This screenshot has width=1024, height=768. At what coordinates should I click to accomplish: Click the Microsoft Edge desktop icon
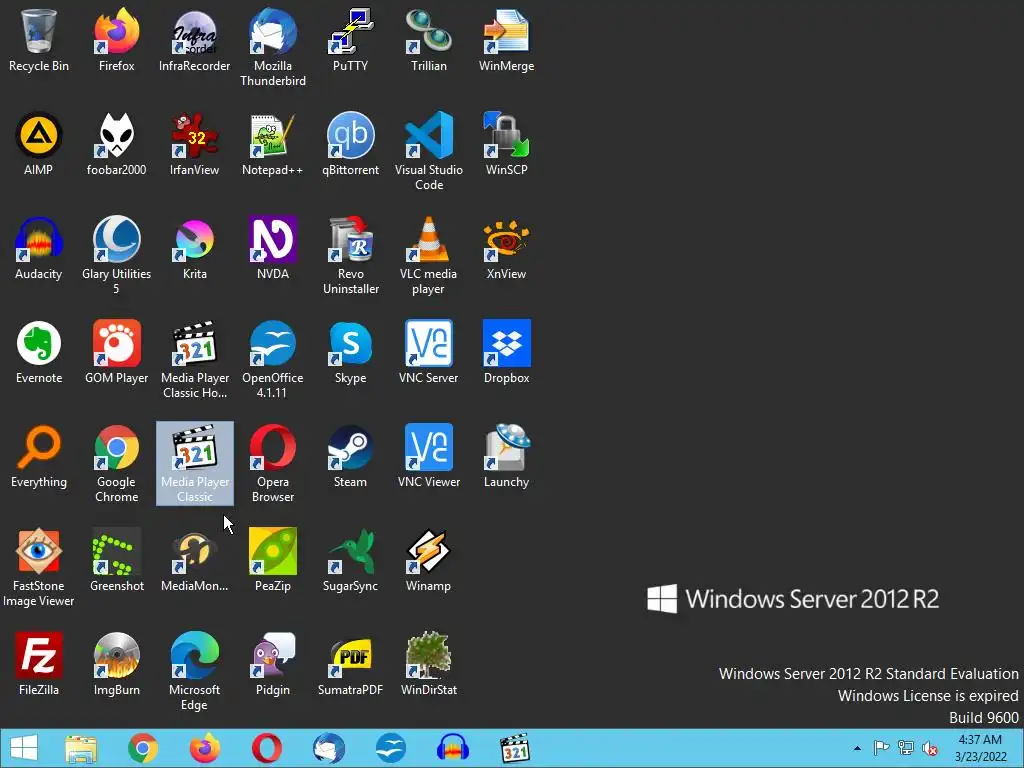point(195,671)
